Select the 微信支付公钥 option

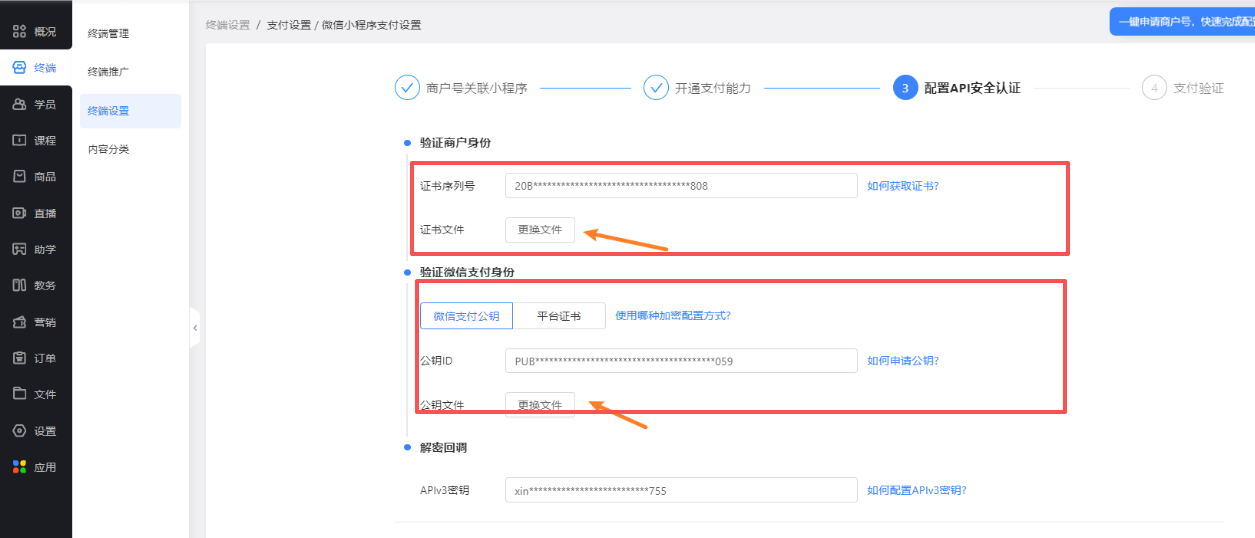466,316
